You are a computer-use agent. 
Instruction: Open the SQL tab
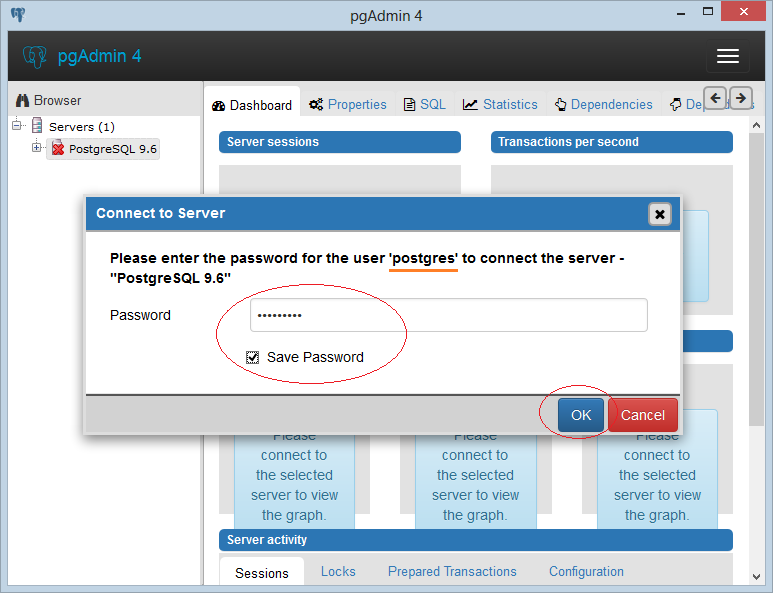pos(424,105)
